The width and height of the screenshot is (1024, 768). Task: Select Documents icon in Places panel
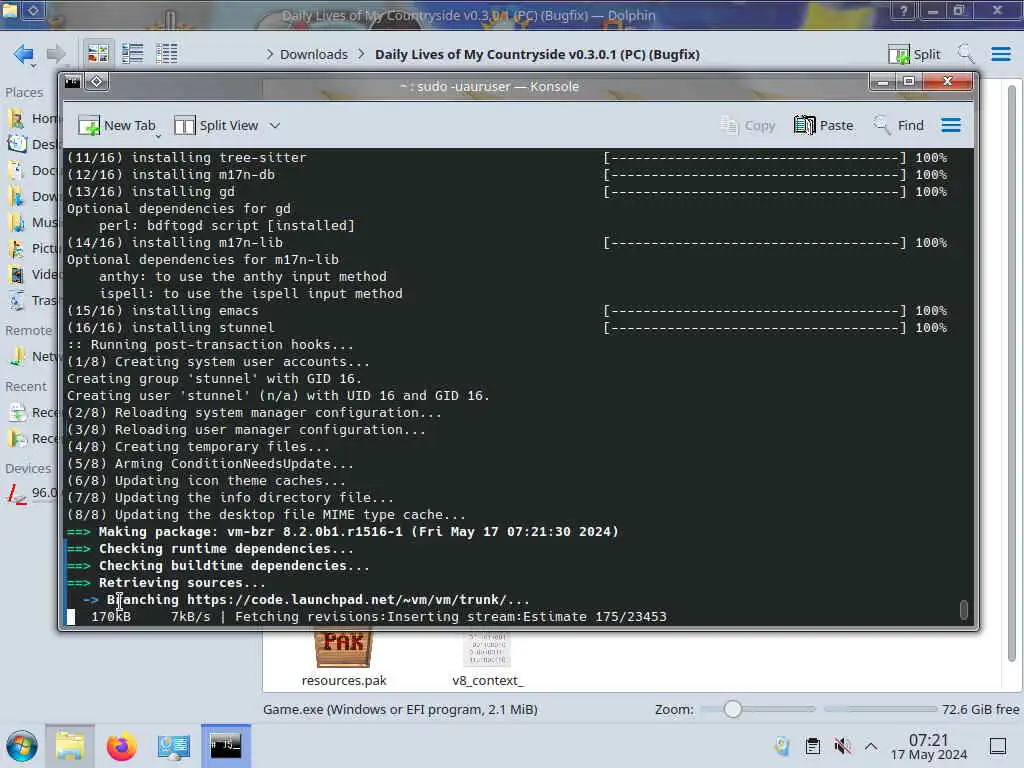pos(16,170)
